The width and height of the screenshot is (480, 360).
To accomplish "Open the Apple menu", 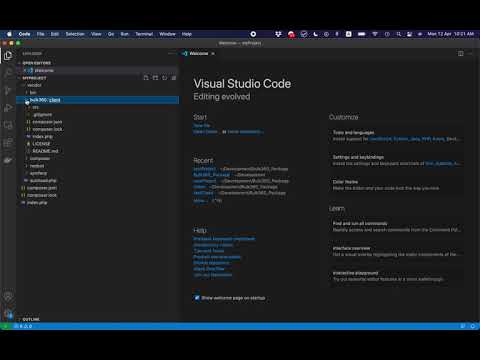I will pyautogui.click(x=9, y=34).
